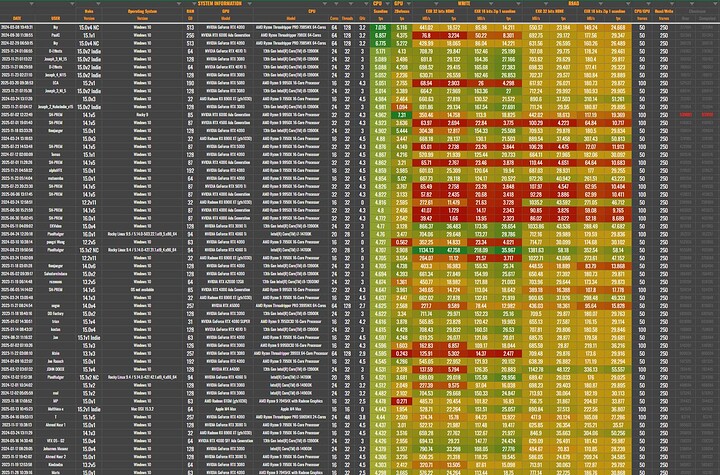Screen dimensions: 720x475
Task: Select write fps value 47.258
Action: tap(454, 250)
